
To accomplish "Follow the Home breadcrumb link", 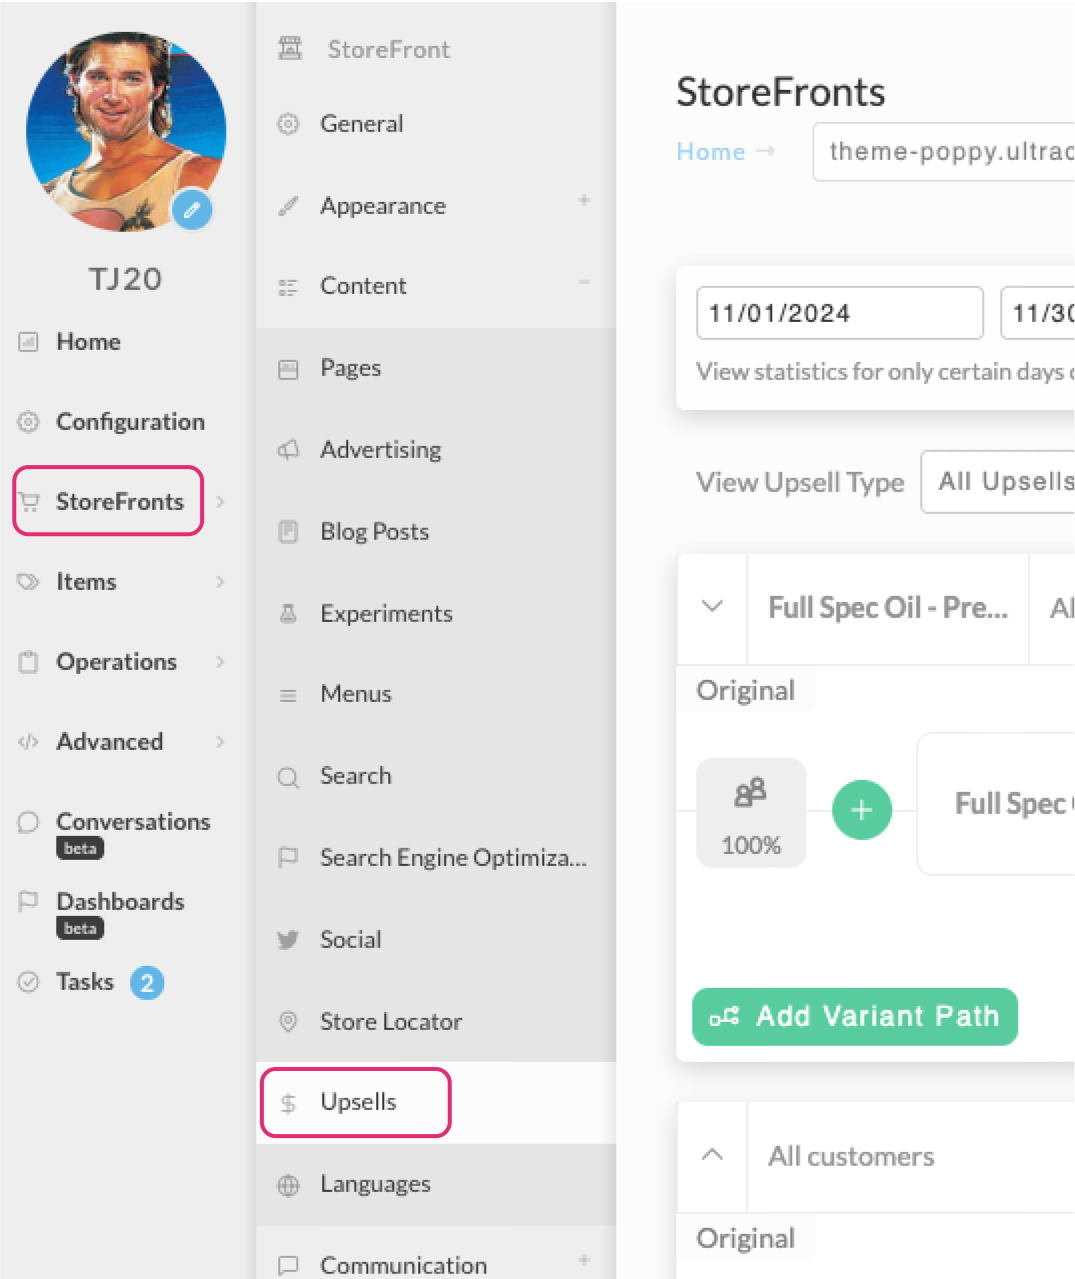I will coord(711,152).
